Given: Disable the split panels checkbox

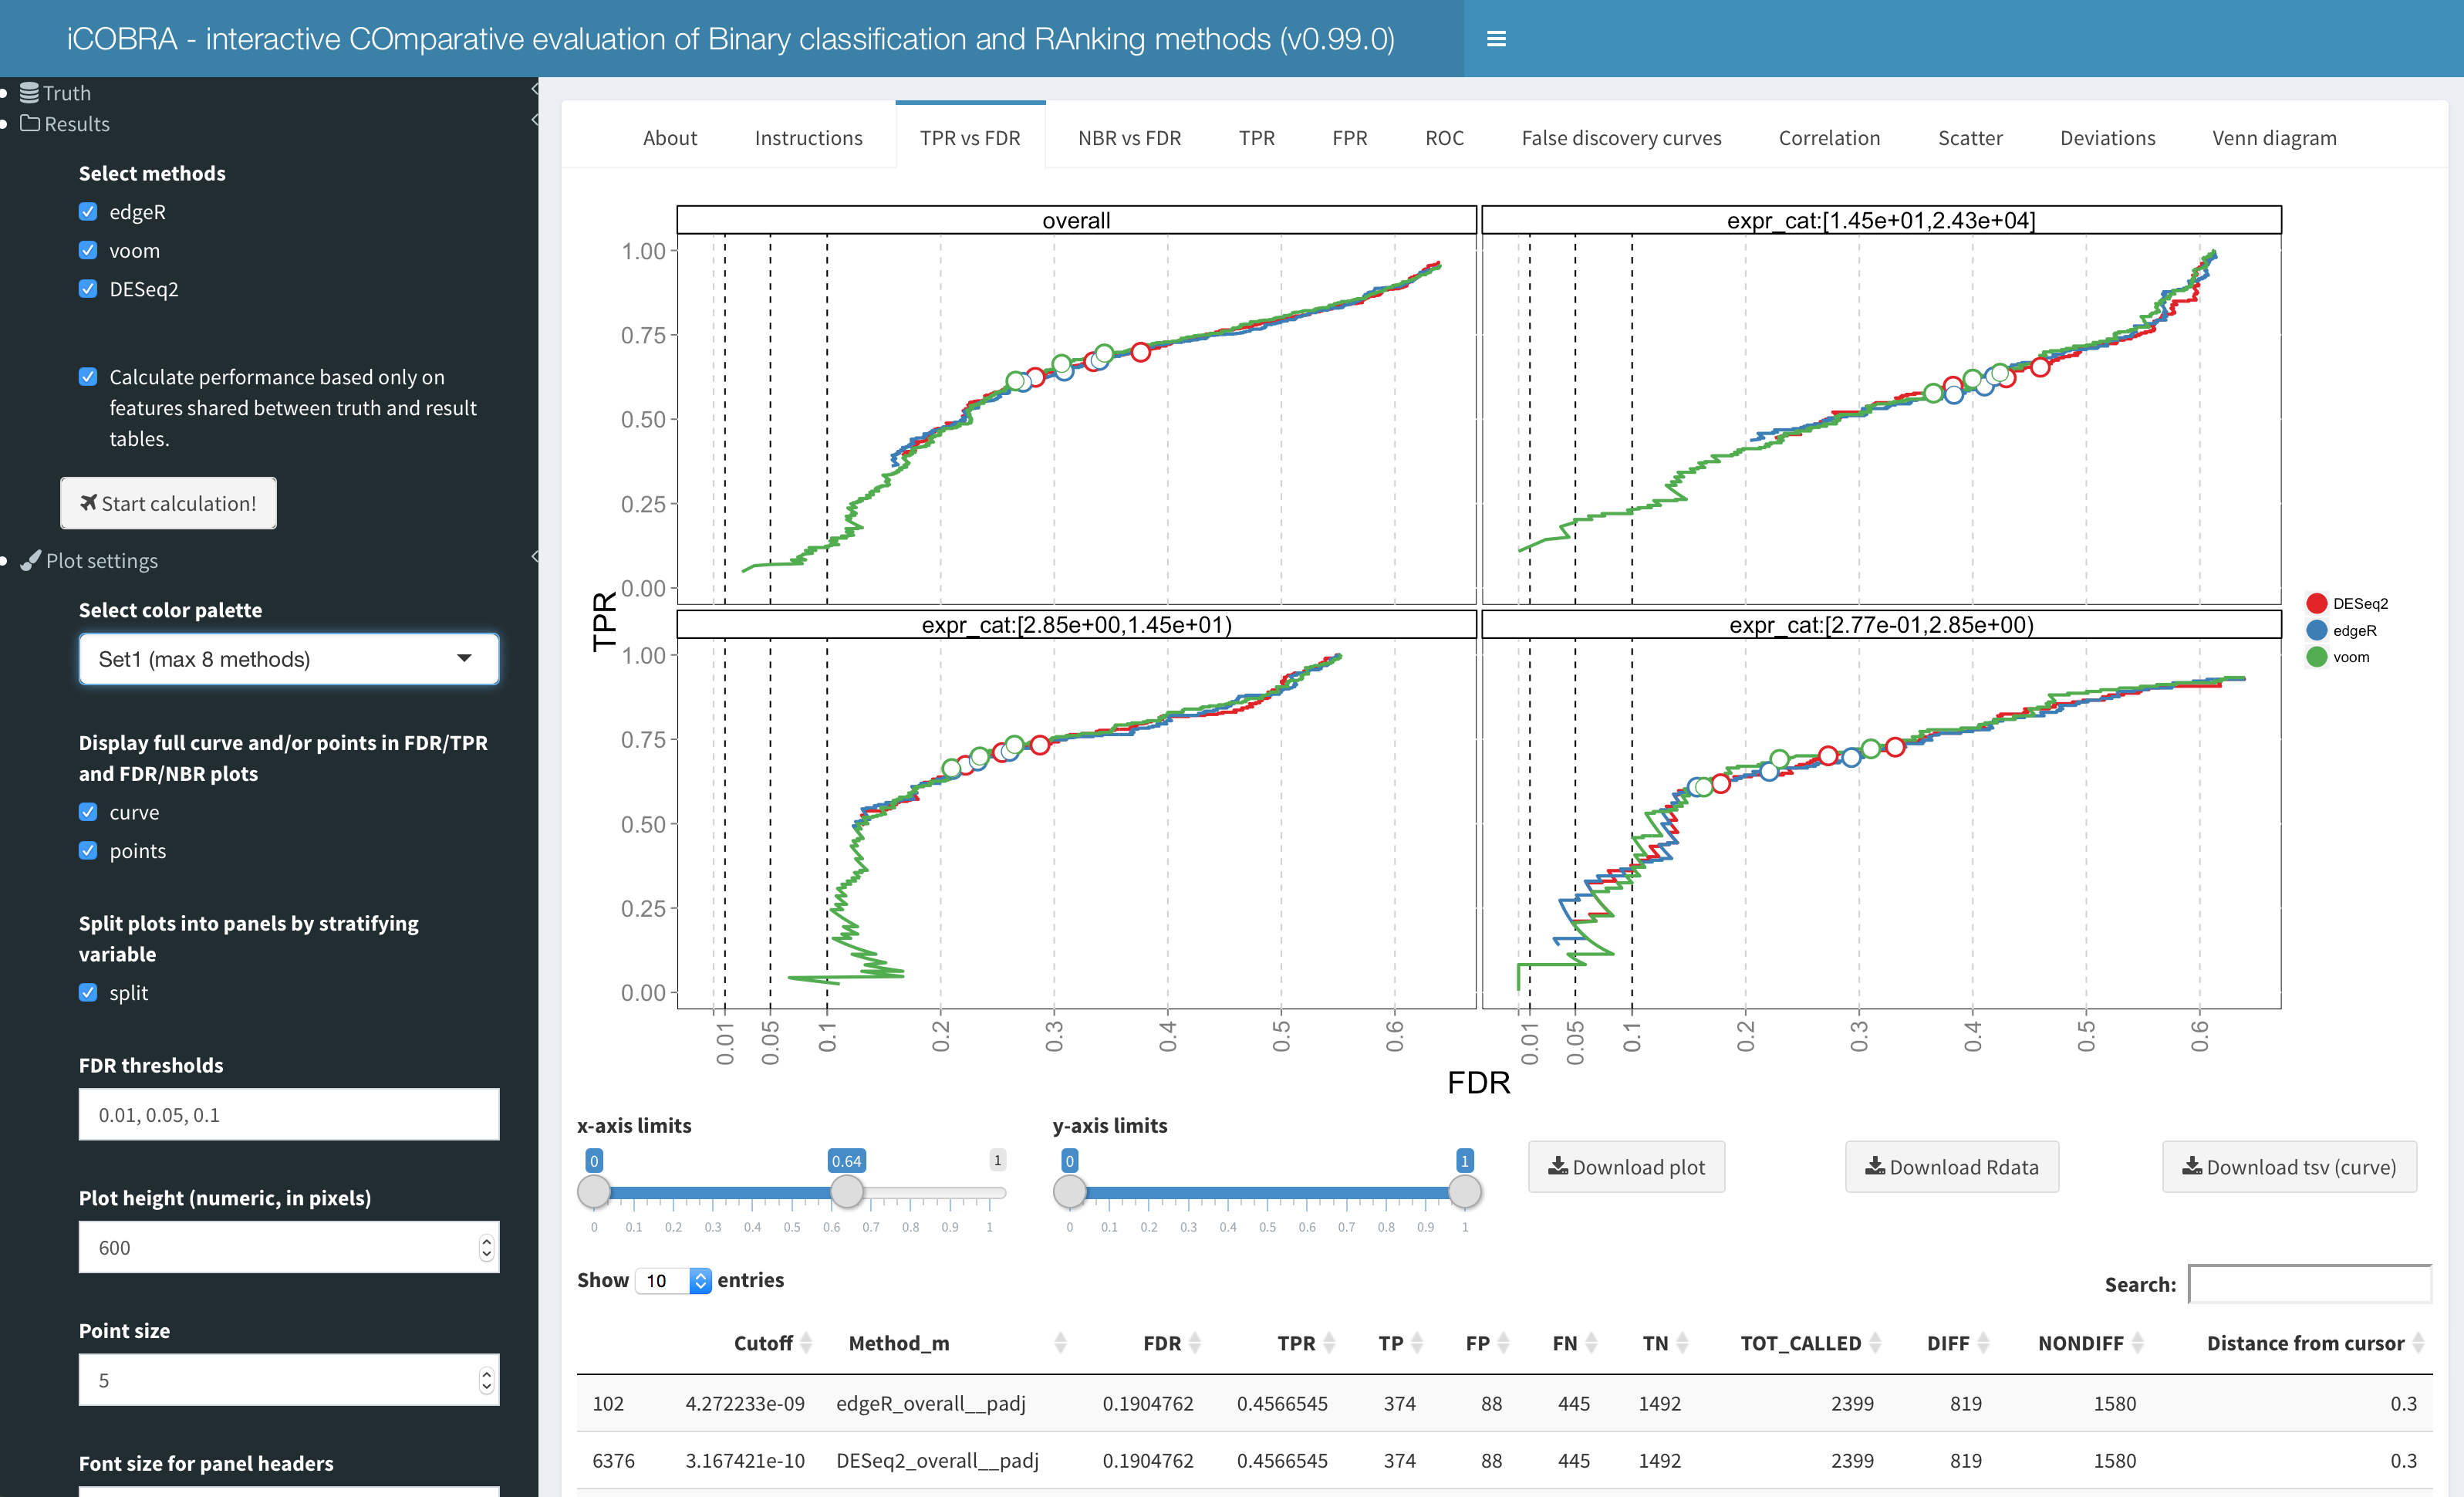Looking at the screenshot, I should pyautogui.click(x=88, y=993).
